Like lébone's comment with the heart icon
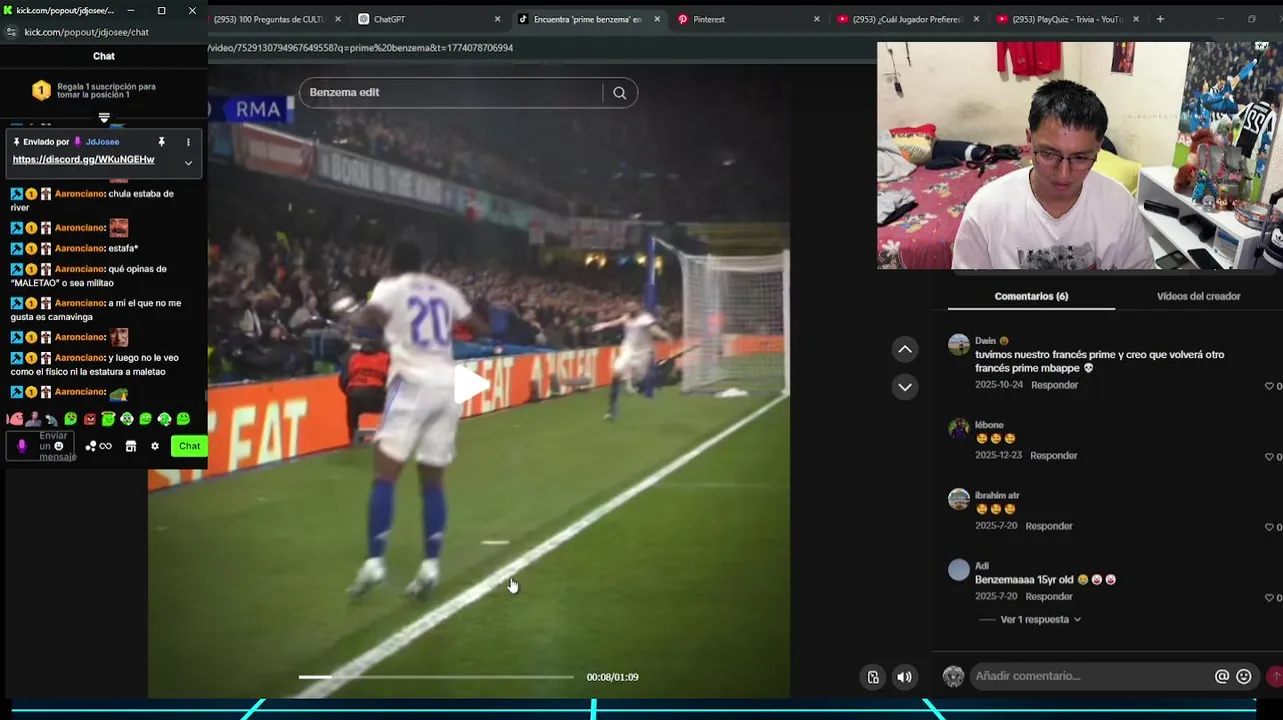This screenshot has width=1283, height=720. coord(1269,456)
